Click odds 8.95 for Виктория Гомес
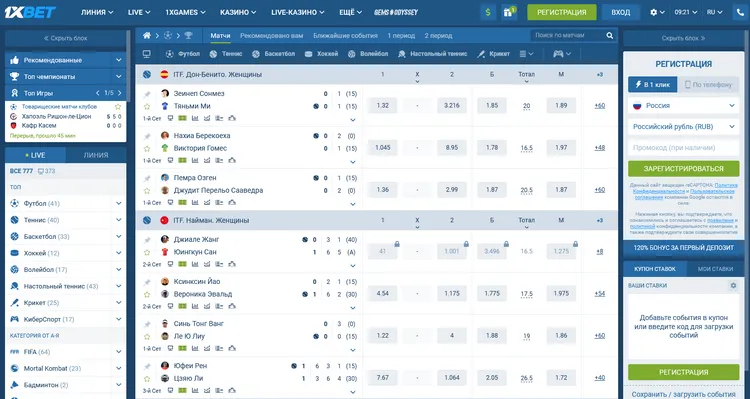The width and height of the screenshot is (750, 399). pyautogui.click(x=452, y=148)
